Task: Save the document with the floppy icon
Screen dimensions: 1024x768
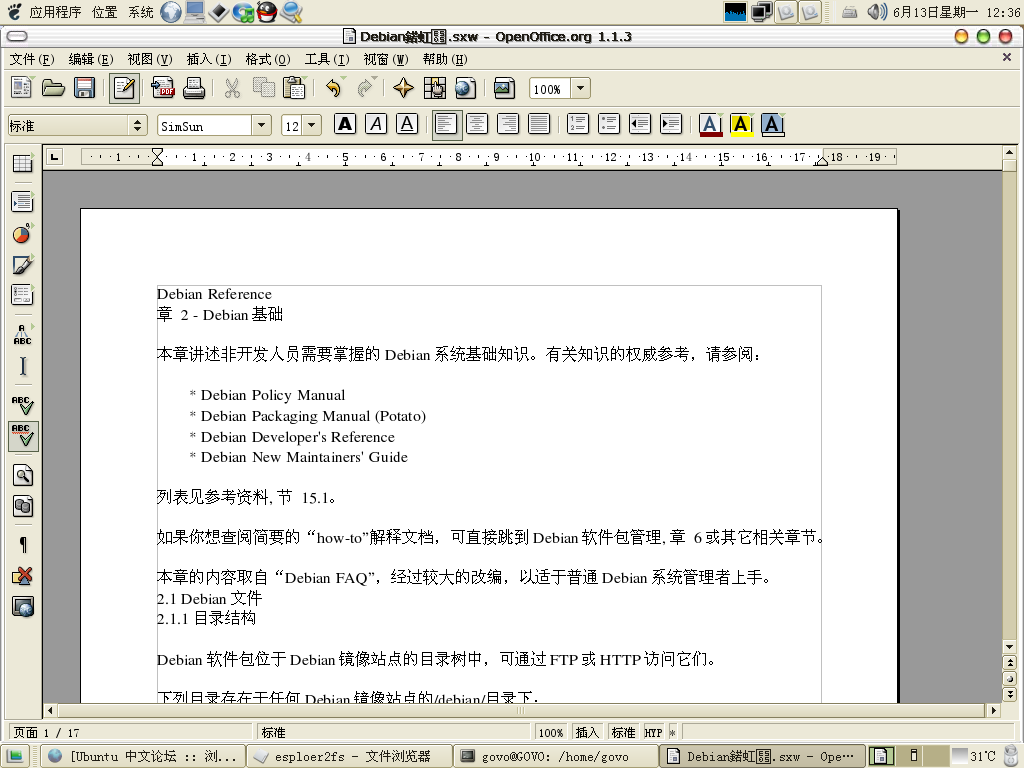Action: point(84,88)
